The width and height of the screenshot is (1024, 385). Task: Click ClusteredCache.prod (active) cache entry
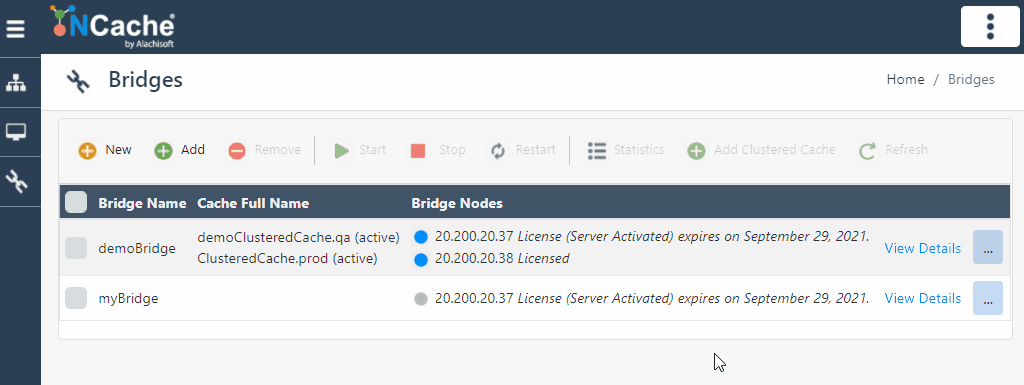287,258
